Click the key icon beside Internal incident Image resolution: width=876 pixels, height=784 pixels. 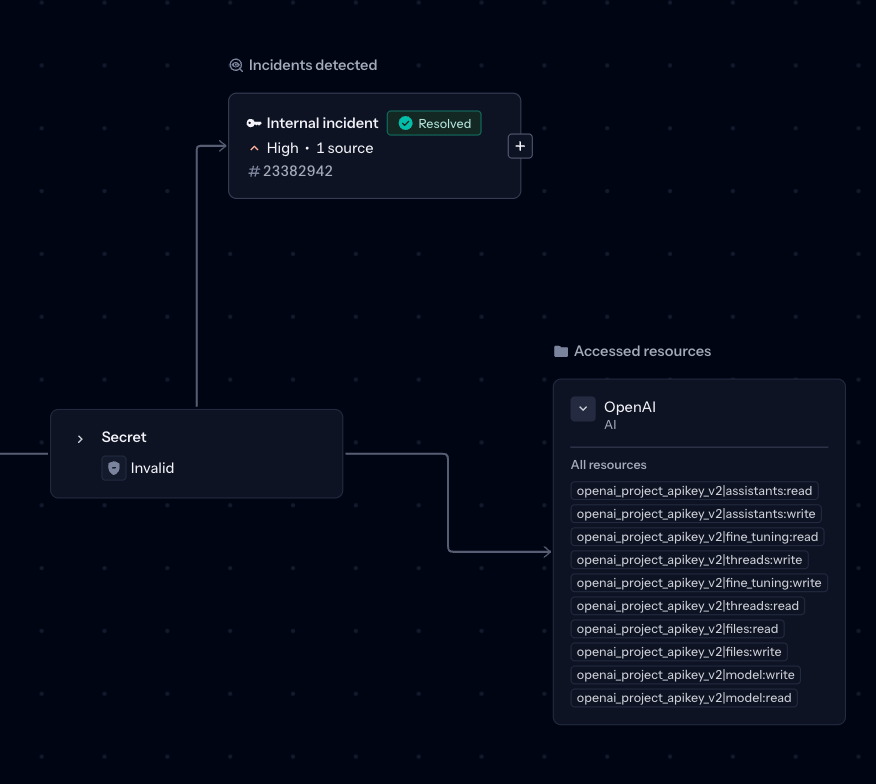[x=254, y=123]
